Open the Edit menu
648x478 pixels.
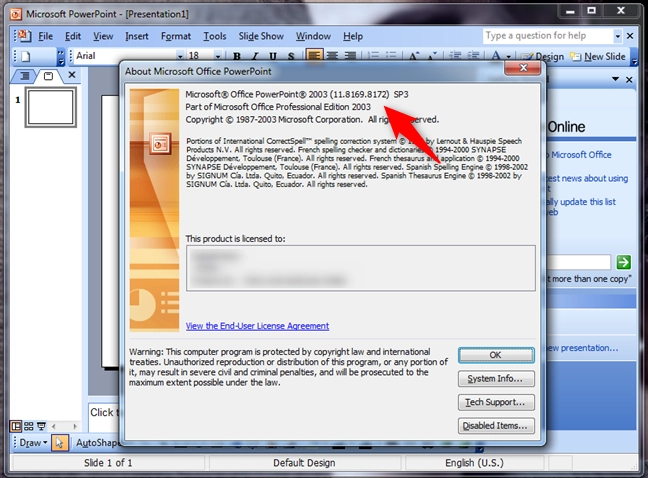point(73,36)
